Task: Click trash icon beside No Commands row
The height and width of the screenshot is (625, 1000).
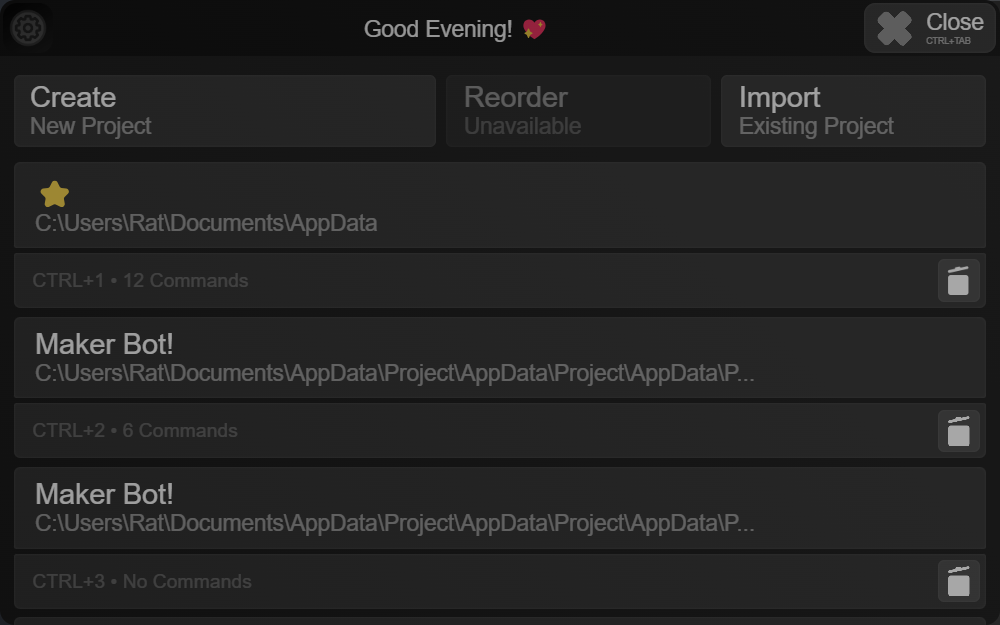Action: [958, 581]
